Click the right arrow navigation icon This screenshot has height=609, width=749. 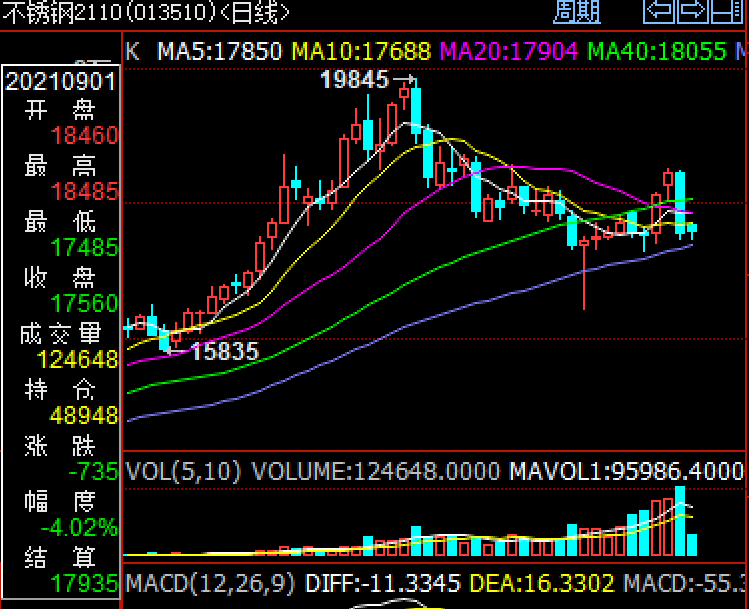point(693,11)
